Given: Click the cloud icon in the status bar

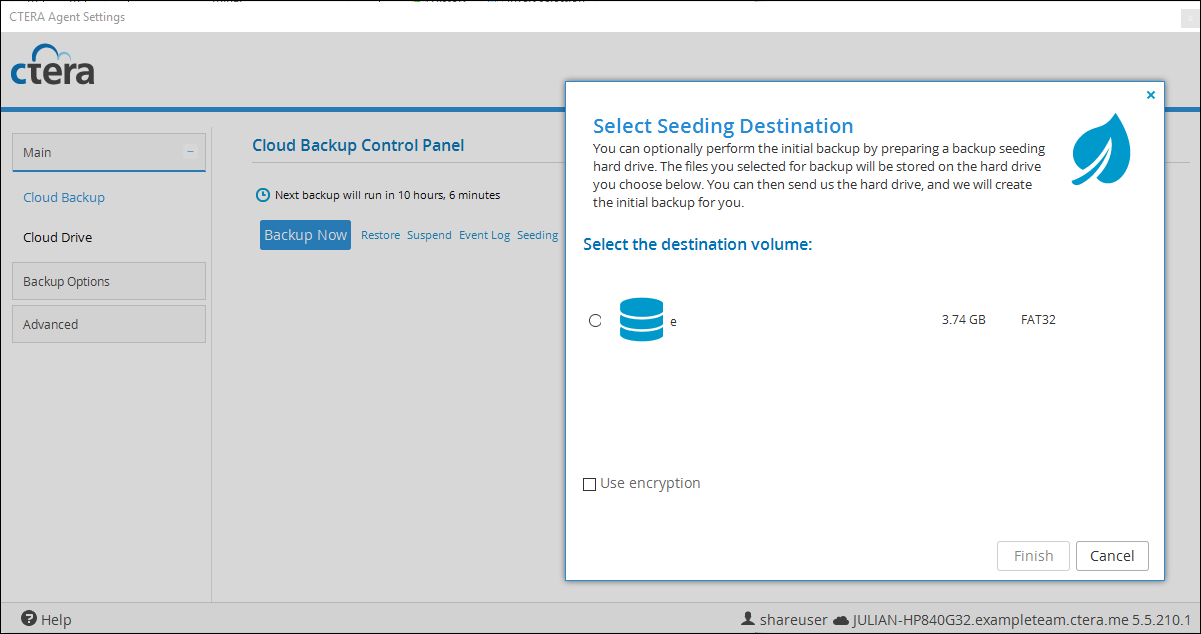Looking at the screenshot, I should (x=841, y=620).
